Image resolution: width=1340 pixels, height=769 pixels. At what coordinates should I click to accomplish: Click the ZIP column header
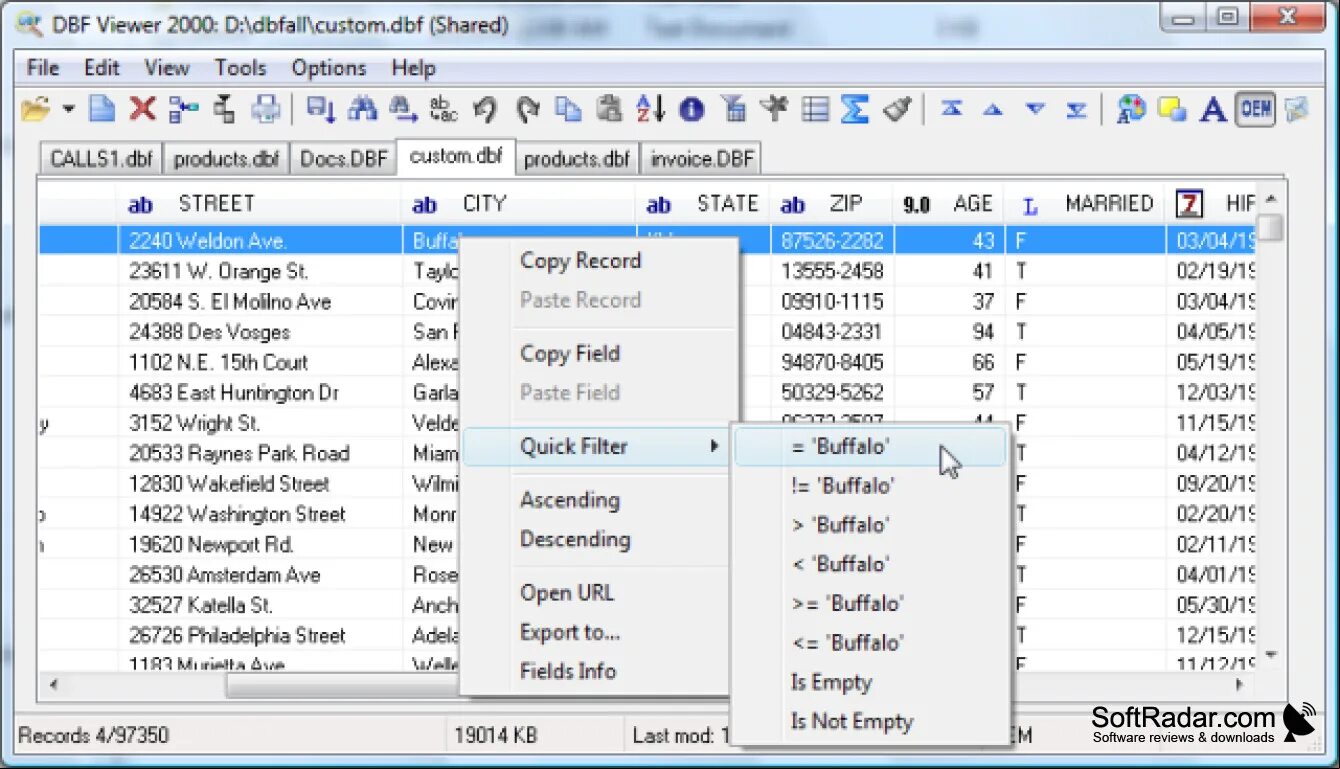[x=832, y=204]
